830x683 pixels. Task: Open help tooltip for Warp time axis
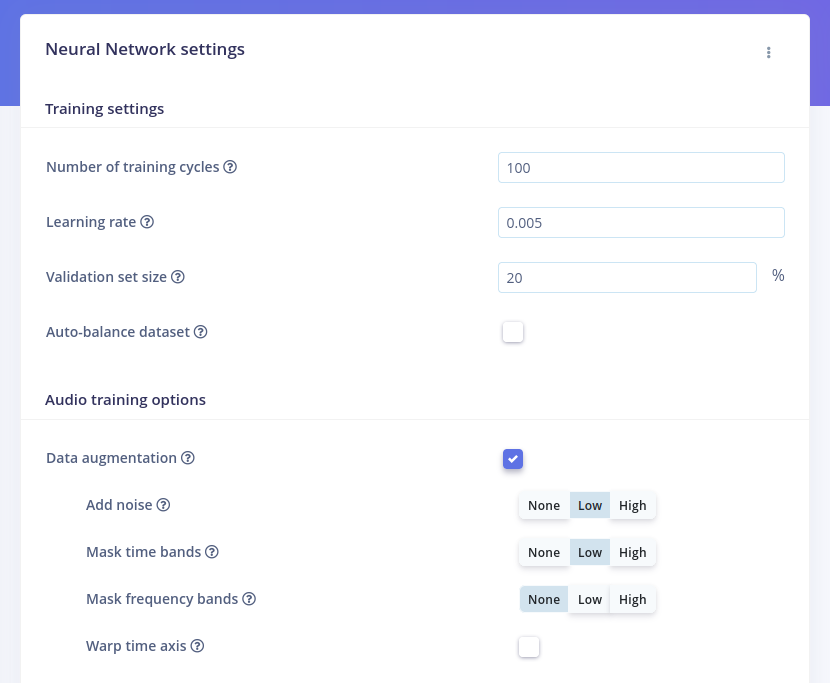click(x=197, y=646)
